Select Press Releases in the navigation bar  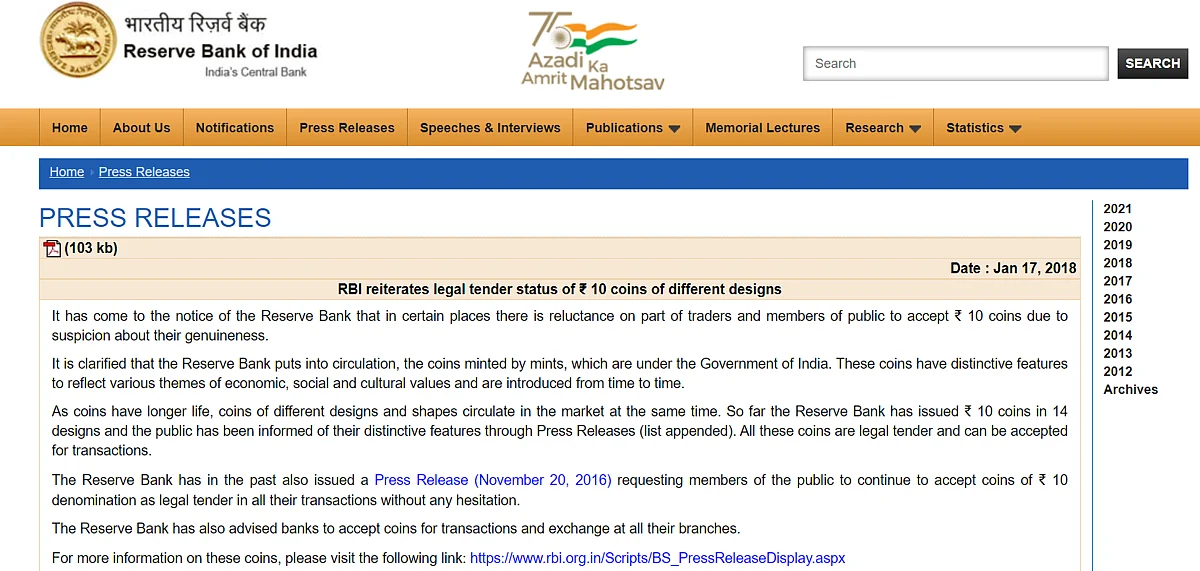click(x=347, y=128)
